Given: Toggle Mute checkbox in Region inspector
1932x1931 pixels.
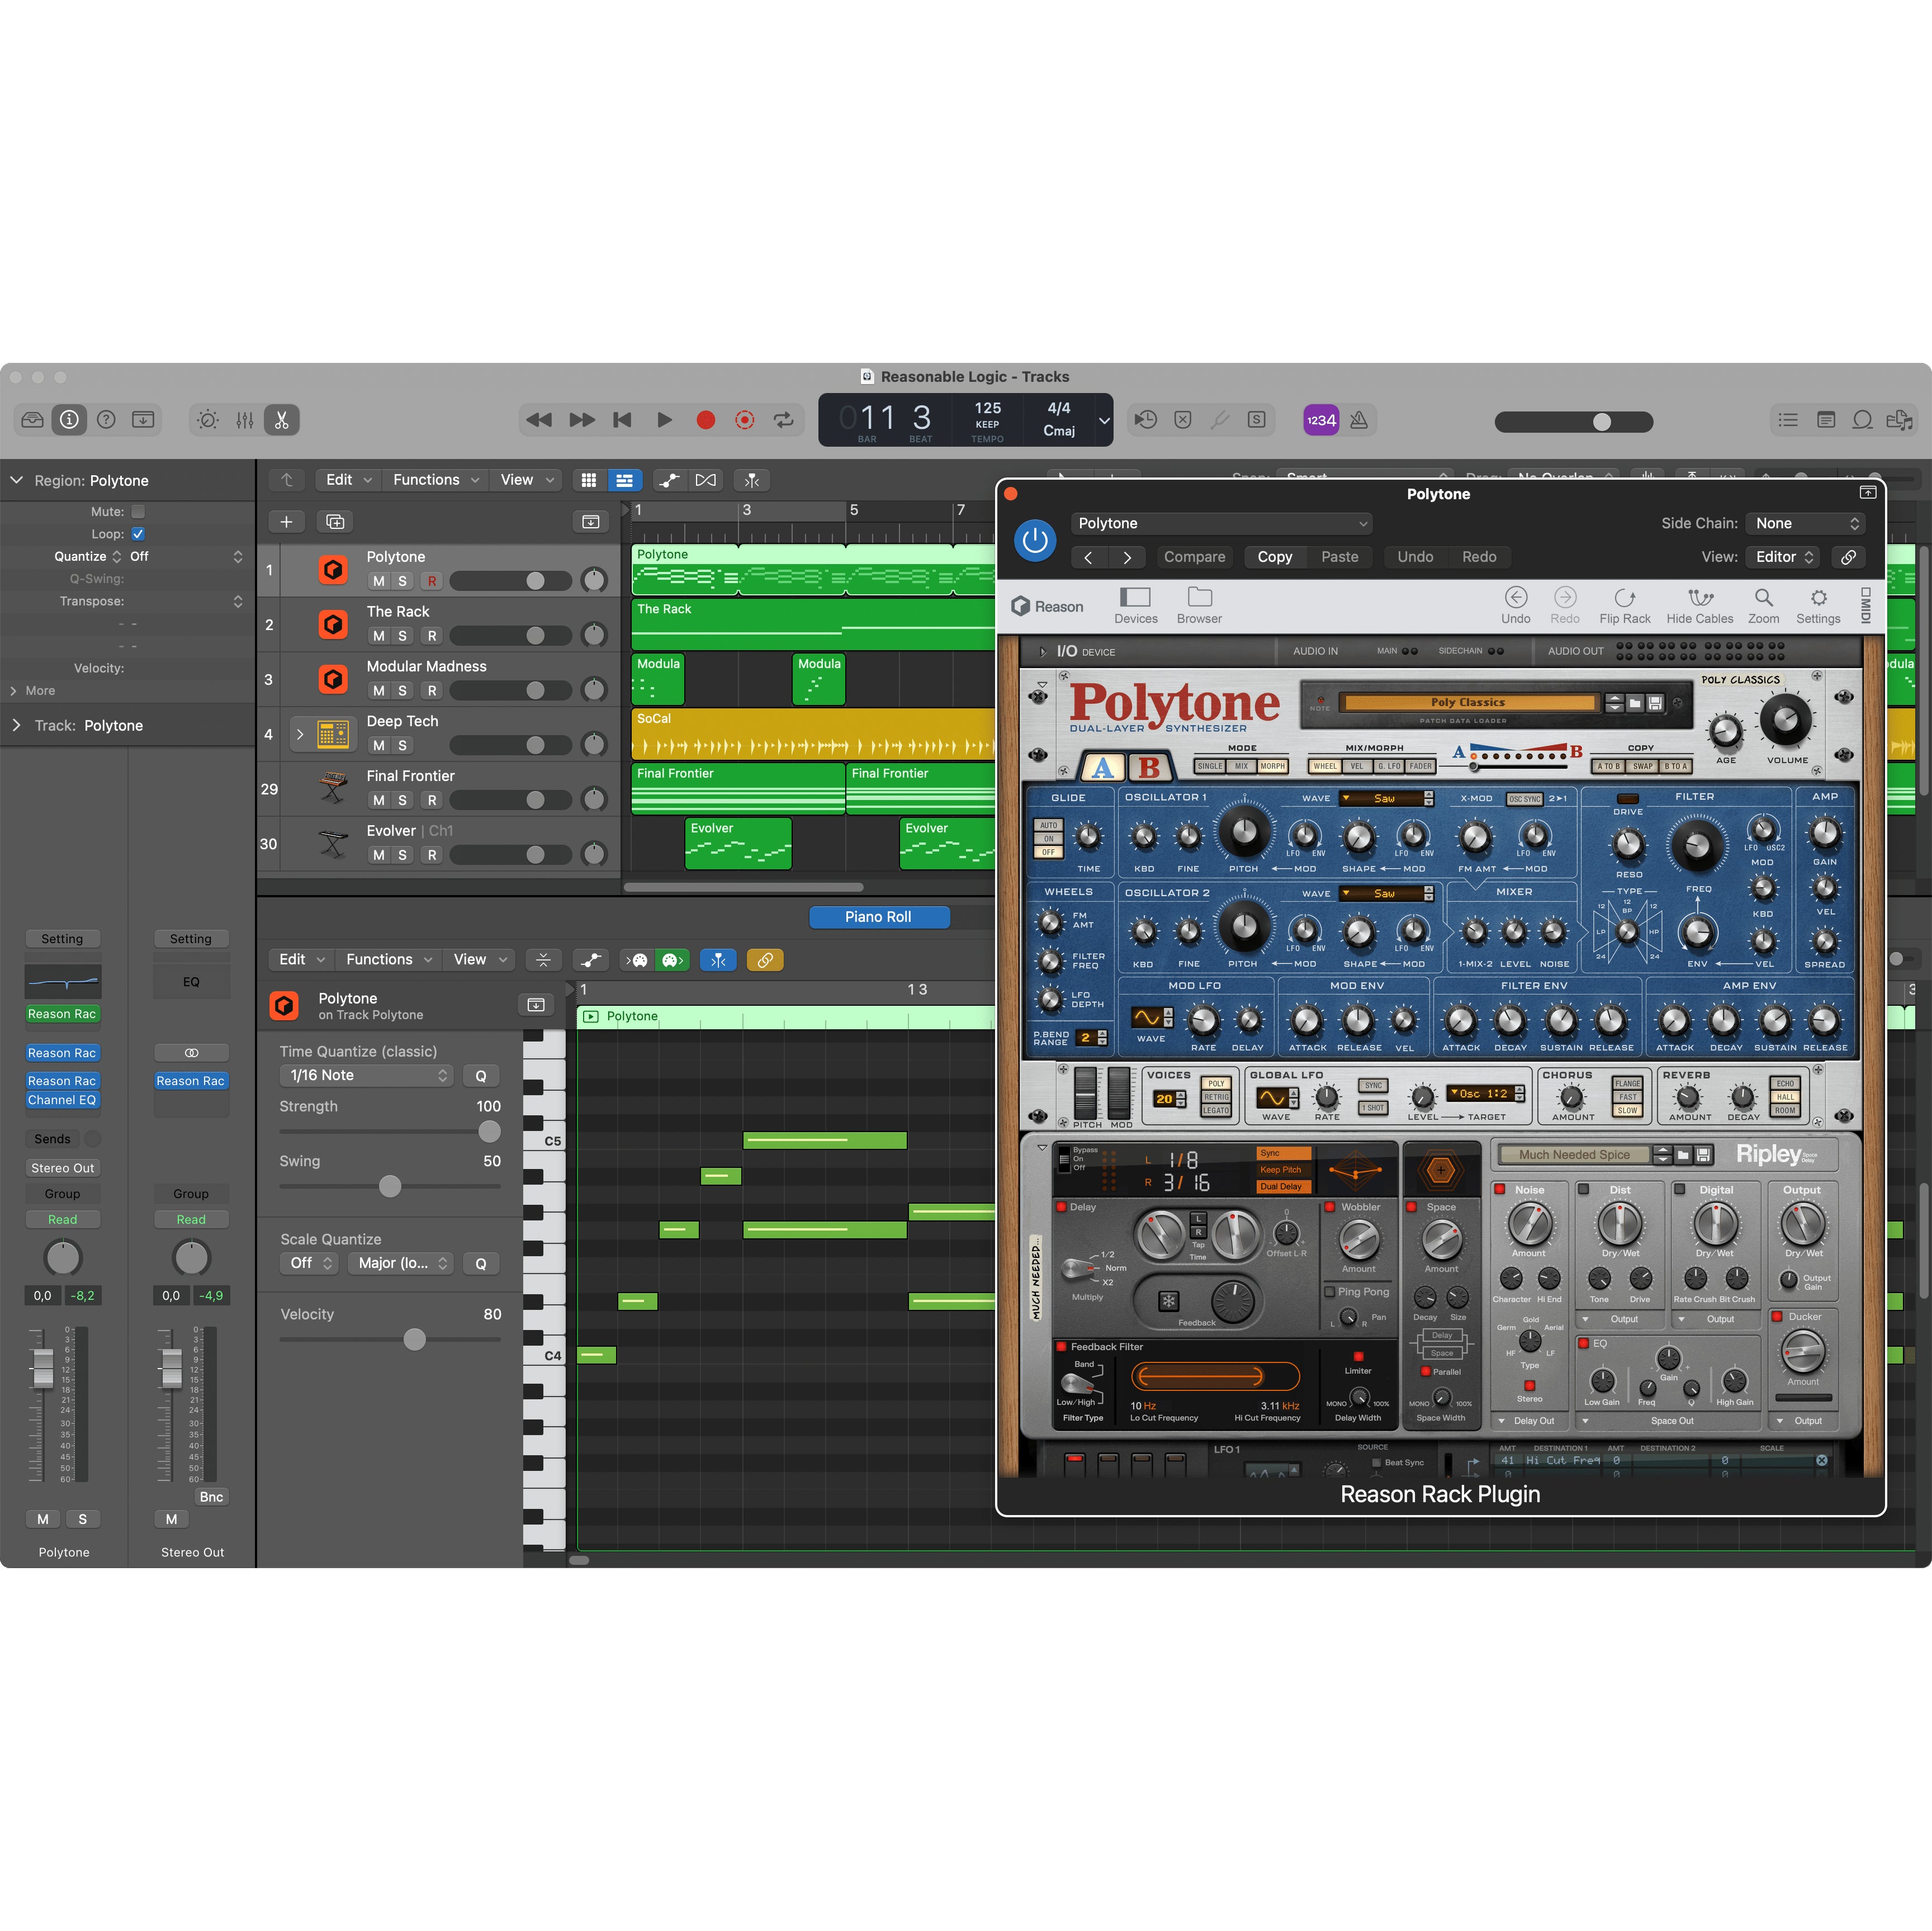Looking at the screenshot, I should coord(138,511).
